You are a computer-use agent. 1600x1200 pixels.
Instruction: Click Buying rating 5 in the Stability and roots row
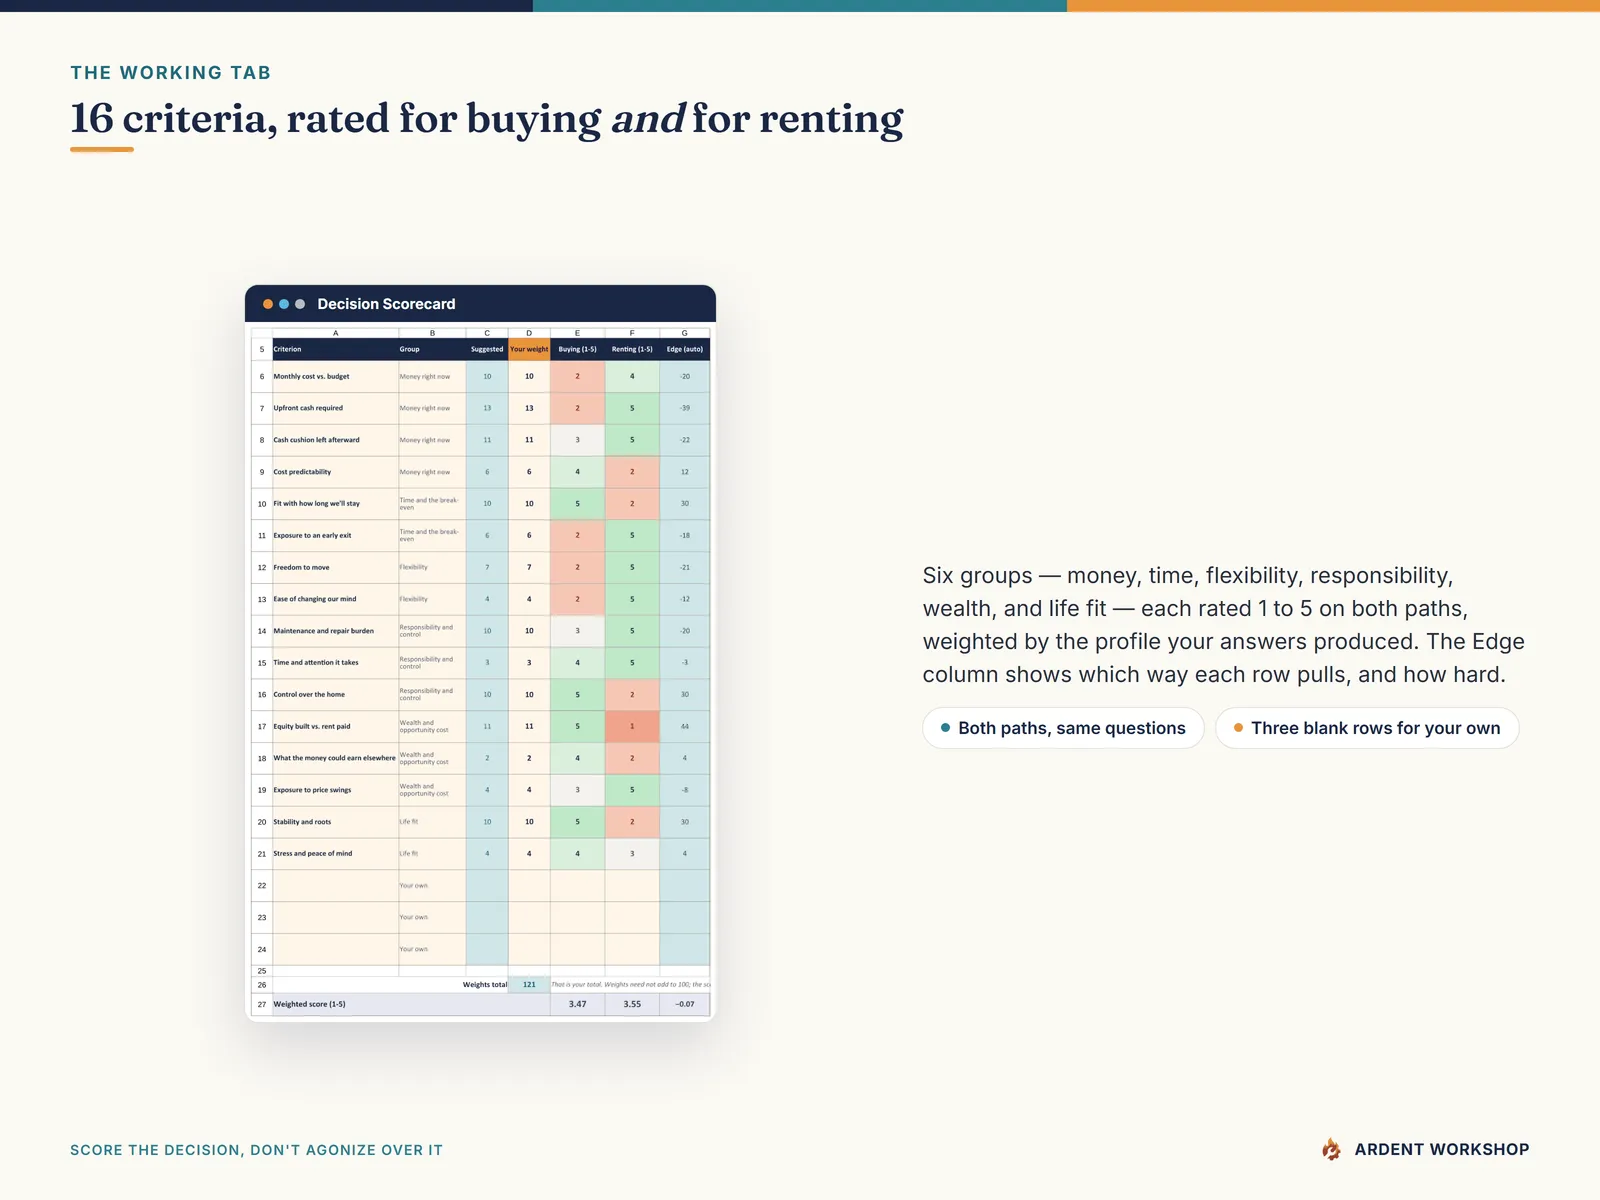577,822
